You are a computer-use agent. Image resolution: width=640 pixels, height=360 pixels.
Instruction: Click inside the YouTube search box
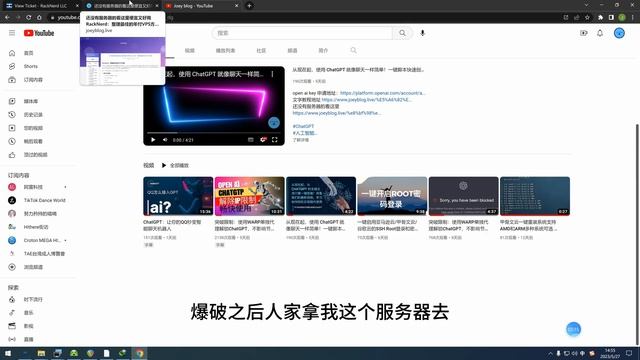pyautogui.click(x=302, y=33)
